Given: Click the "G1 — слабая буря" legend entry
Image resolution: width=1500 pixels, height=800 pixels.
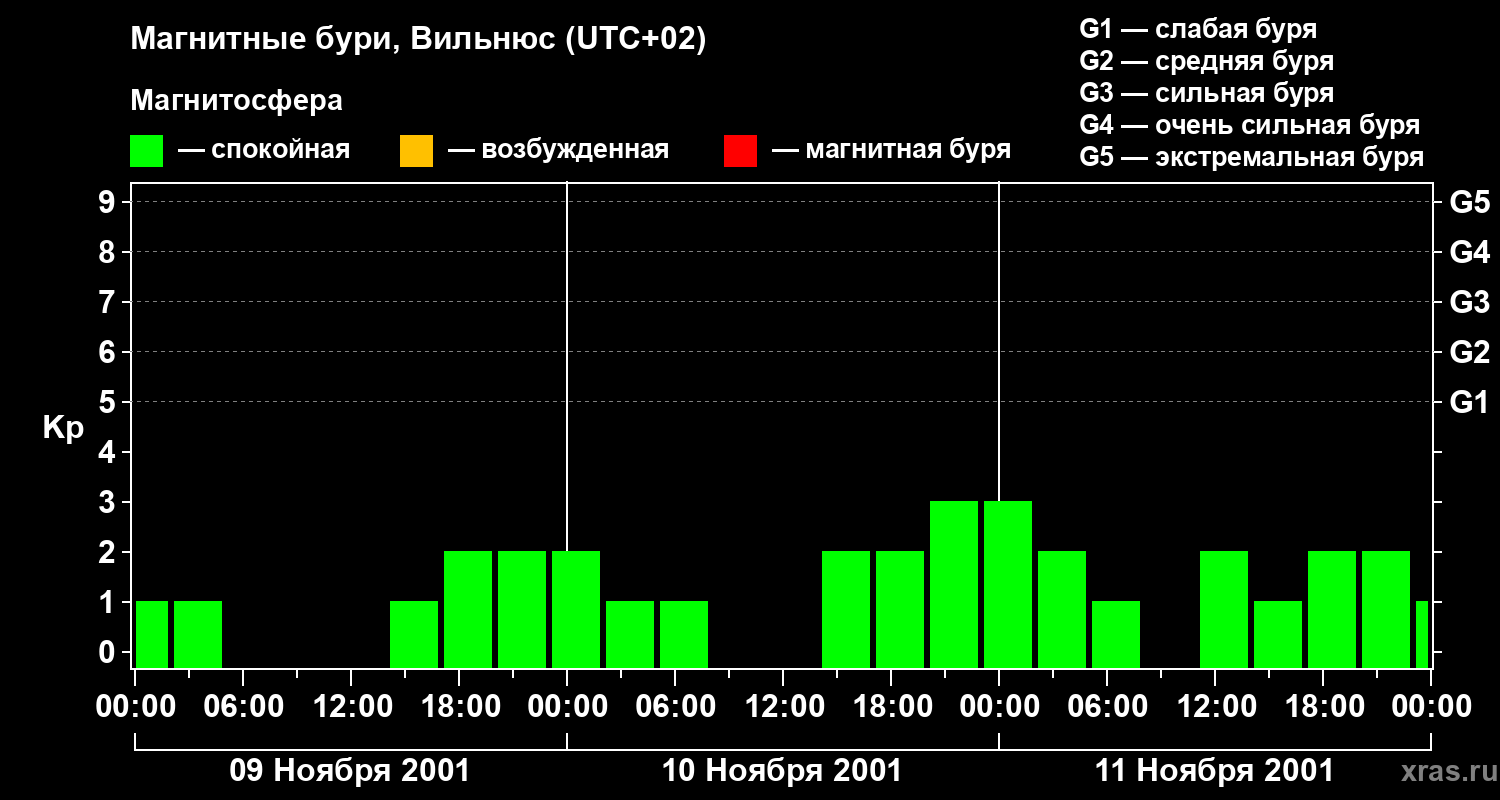Looking at the screenshot, I should [x=1198, y=29].
